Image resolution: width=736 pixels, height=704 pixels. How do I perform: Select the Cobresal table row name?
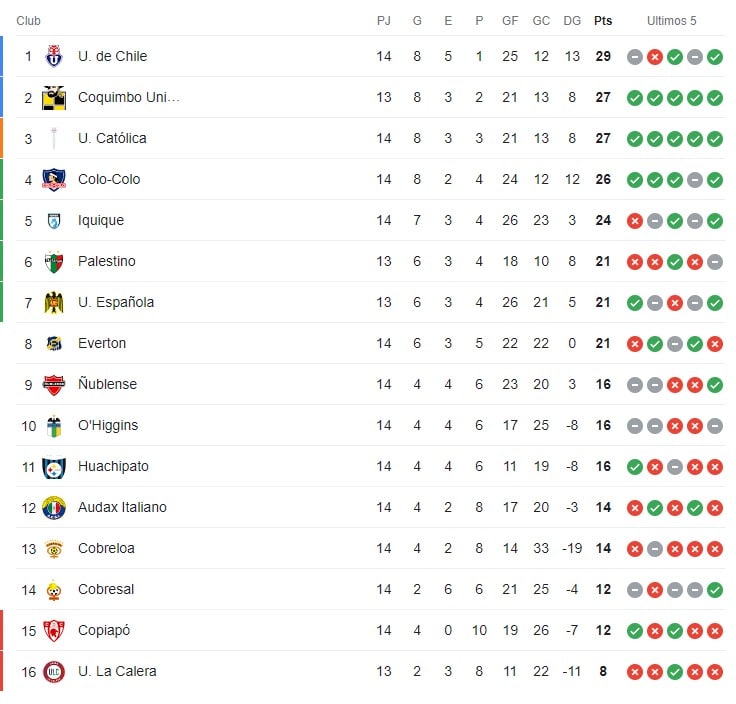pyautogui.click(x=106, y=590)
